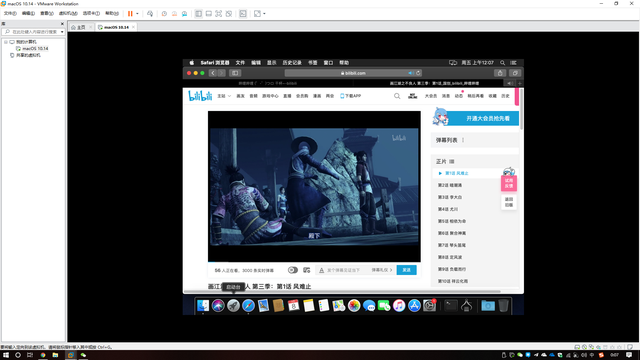Open the VMware 选项卡 menu
Viewport: 640px width, 360px height.
pos(91,13)
